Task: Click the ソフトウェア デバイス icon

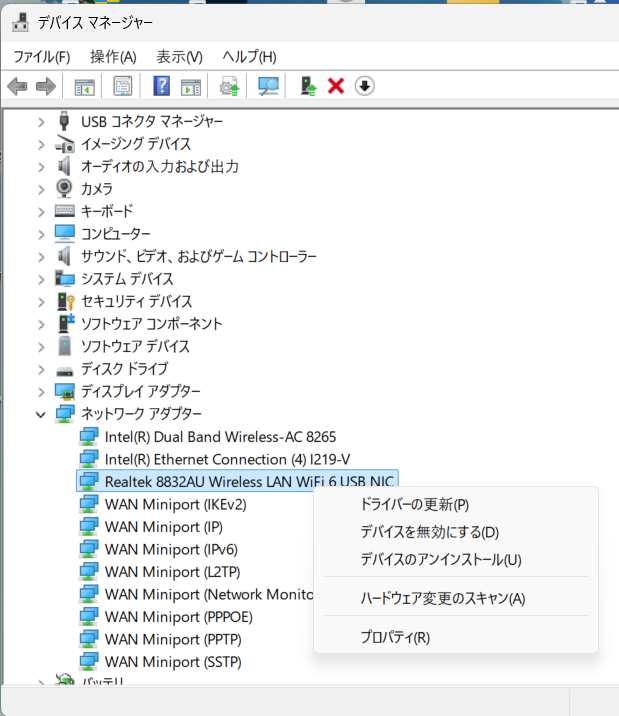Action: pos(64,346)
